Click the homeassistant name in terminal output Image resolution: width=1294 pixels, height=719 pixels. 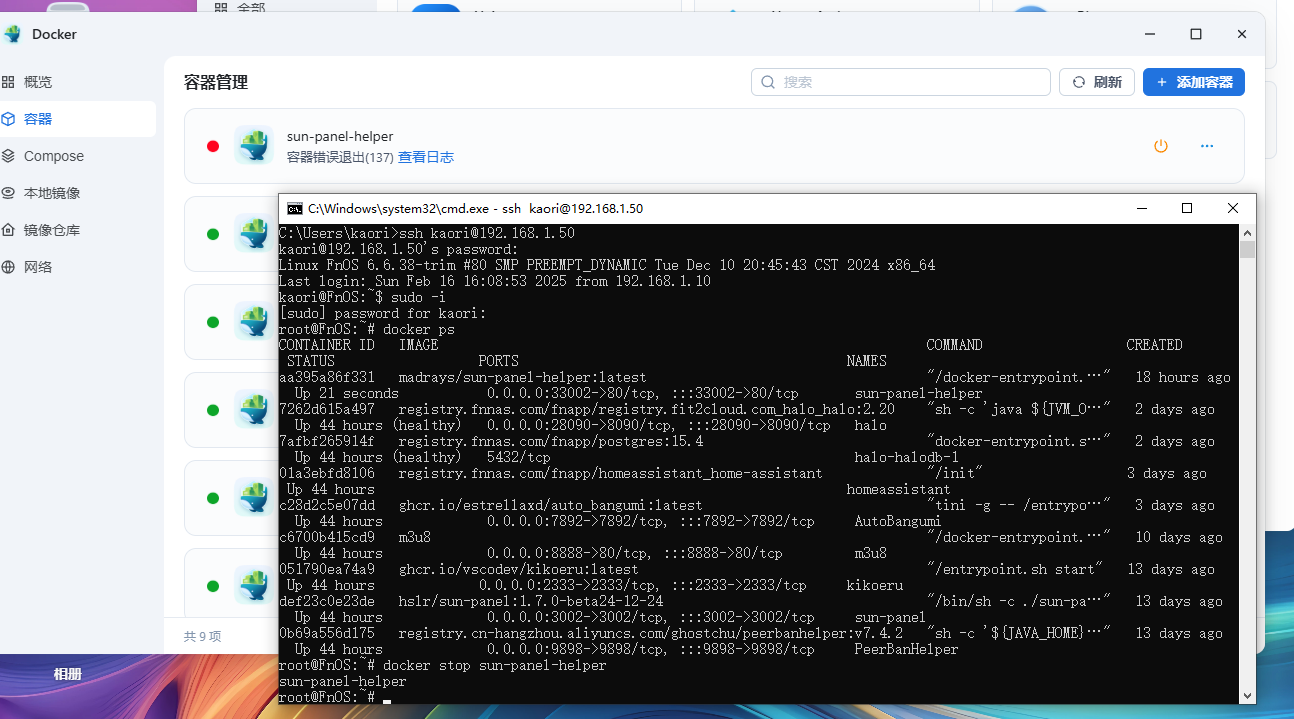tap(898, 489)
